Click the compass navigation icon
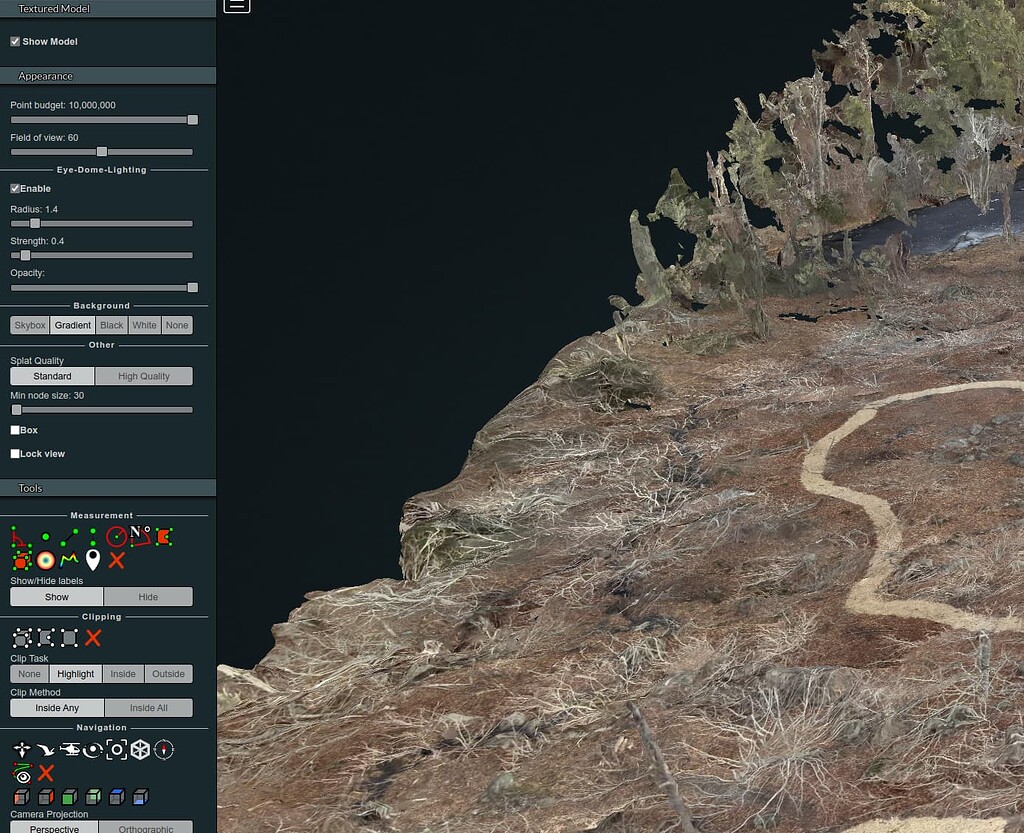The height and width of the screenshot is (833, 1024). coord(164,750)
